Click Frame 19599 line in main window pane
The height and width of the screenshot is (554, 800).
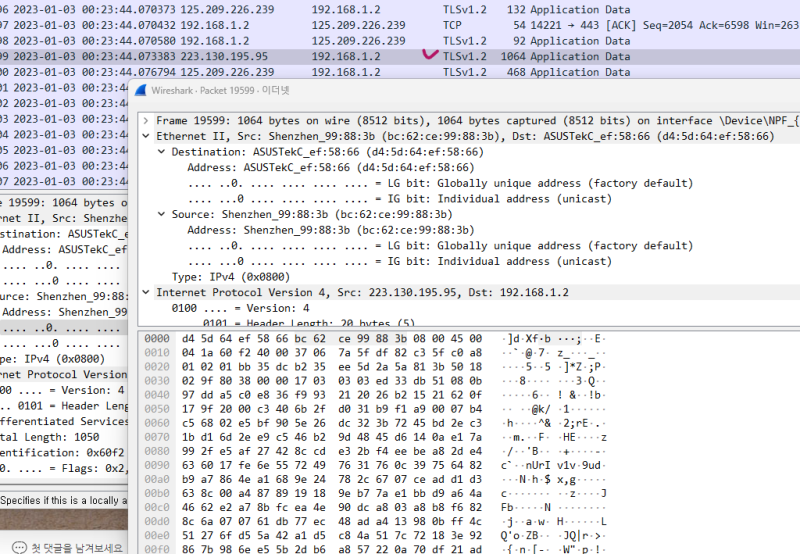pos(64,203)
